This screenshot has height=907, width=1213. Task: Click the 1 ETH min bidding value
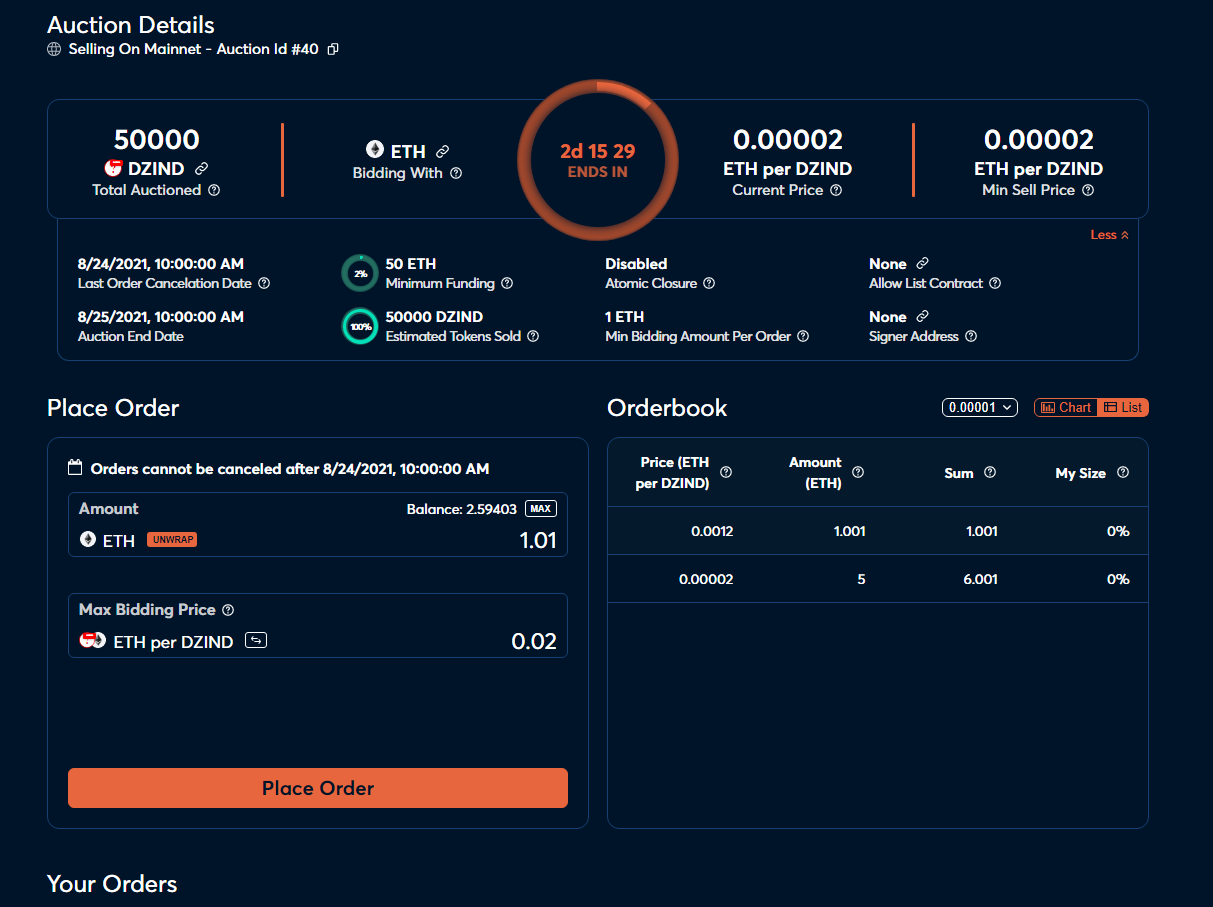pos(625,316)
